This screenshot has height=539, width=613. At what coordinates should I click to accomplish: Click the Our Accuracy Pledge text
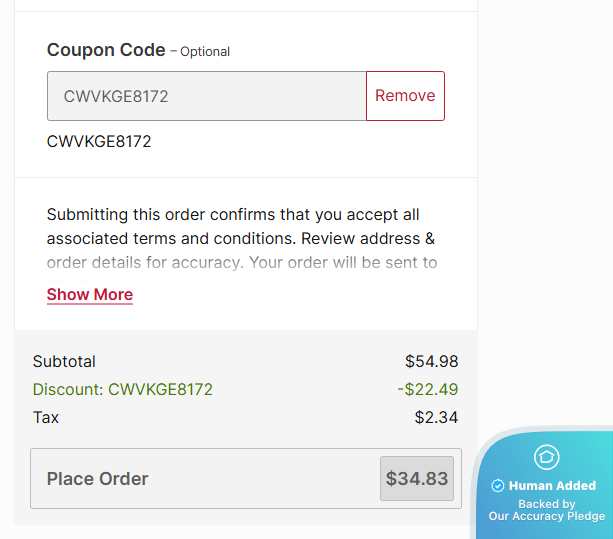(x=547, y=516)
